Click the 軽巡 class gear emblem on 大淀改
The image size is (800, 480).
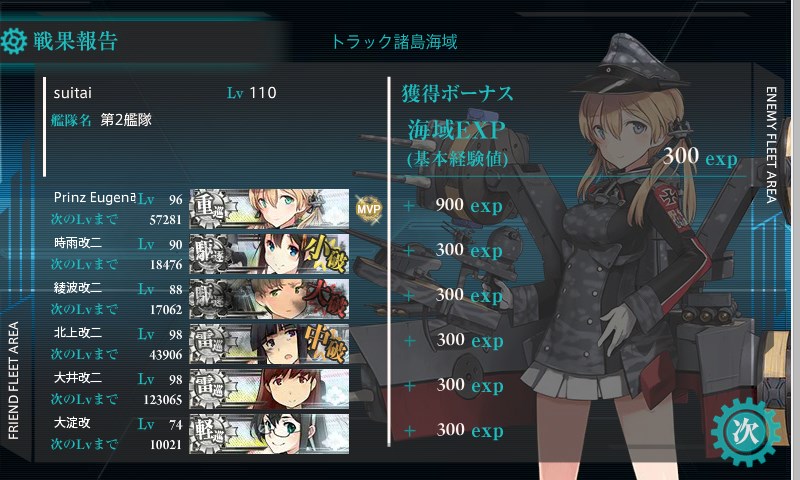coord(210,434)
